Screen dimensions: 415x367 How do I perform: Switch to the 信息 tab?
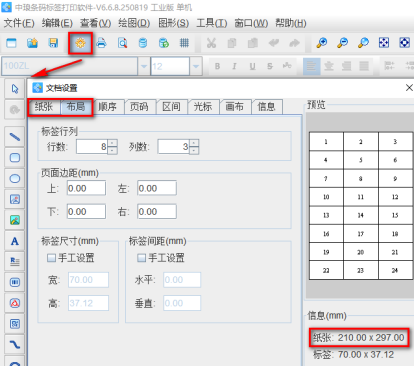pos(266,107)
